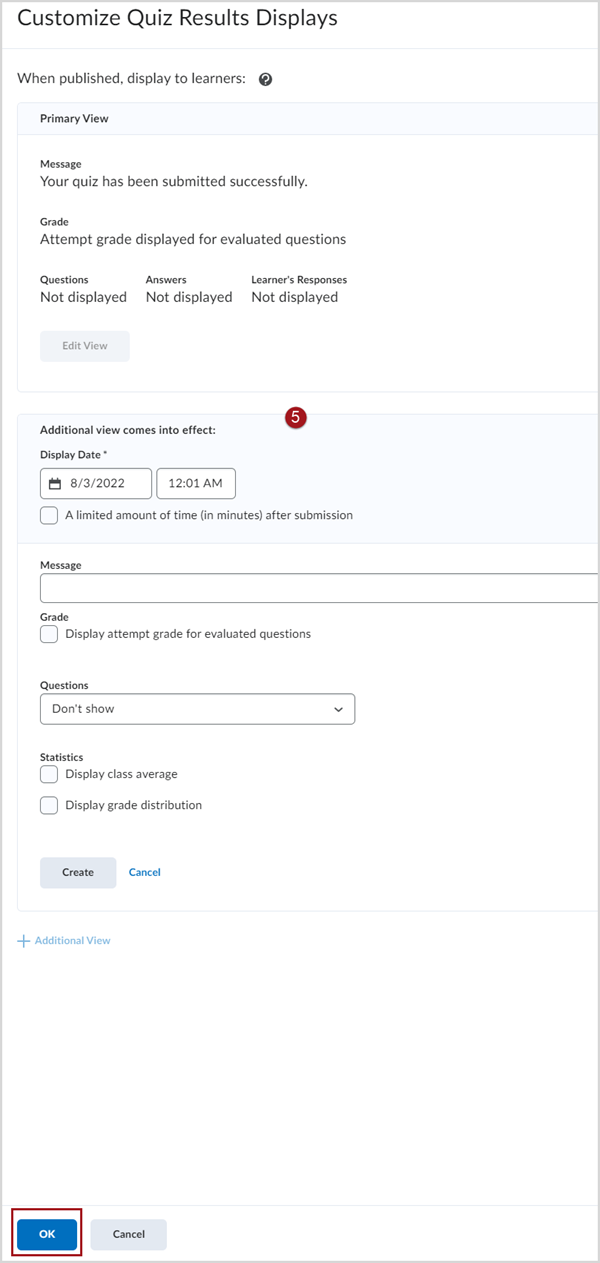Viewport: 600px width, 1263px height.
Task: Click "Not displayed" under Answers
Action: point(189,297)
